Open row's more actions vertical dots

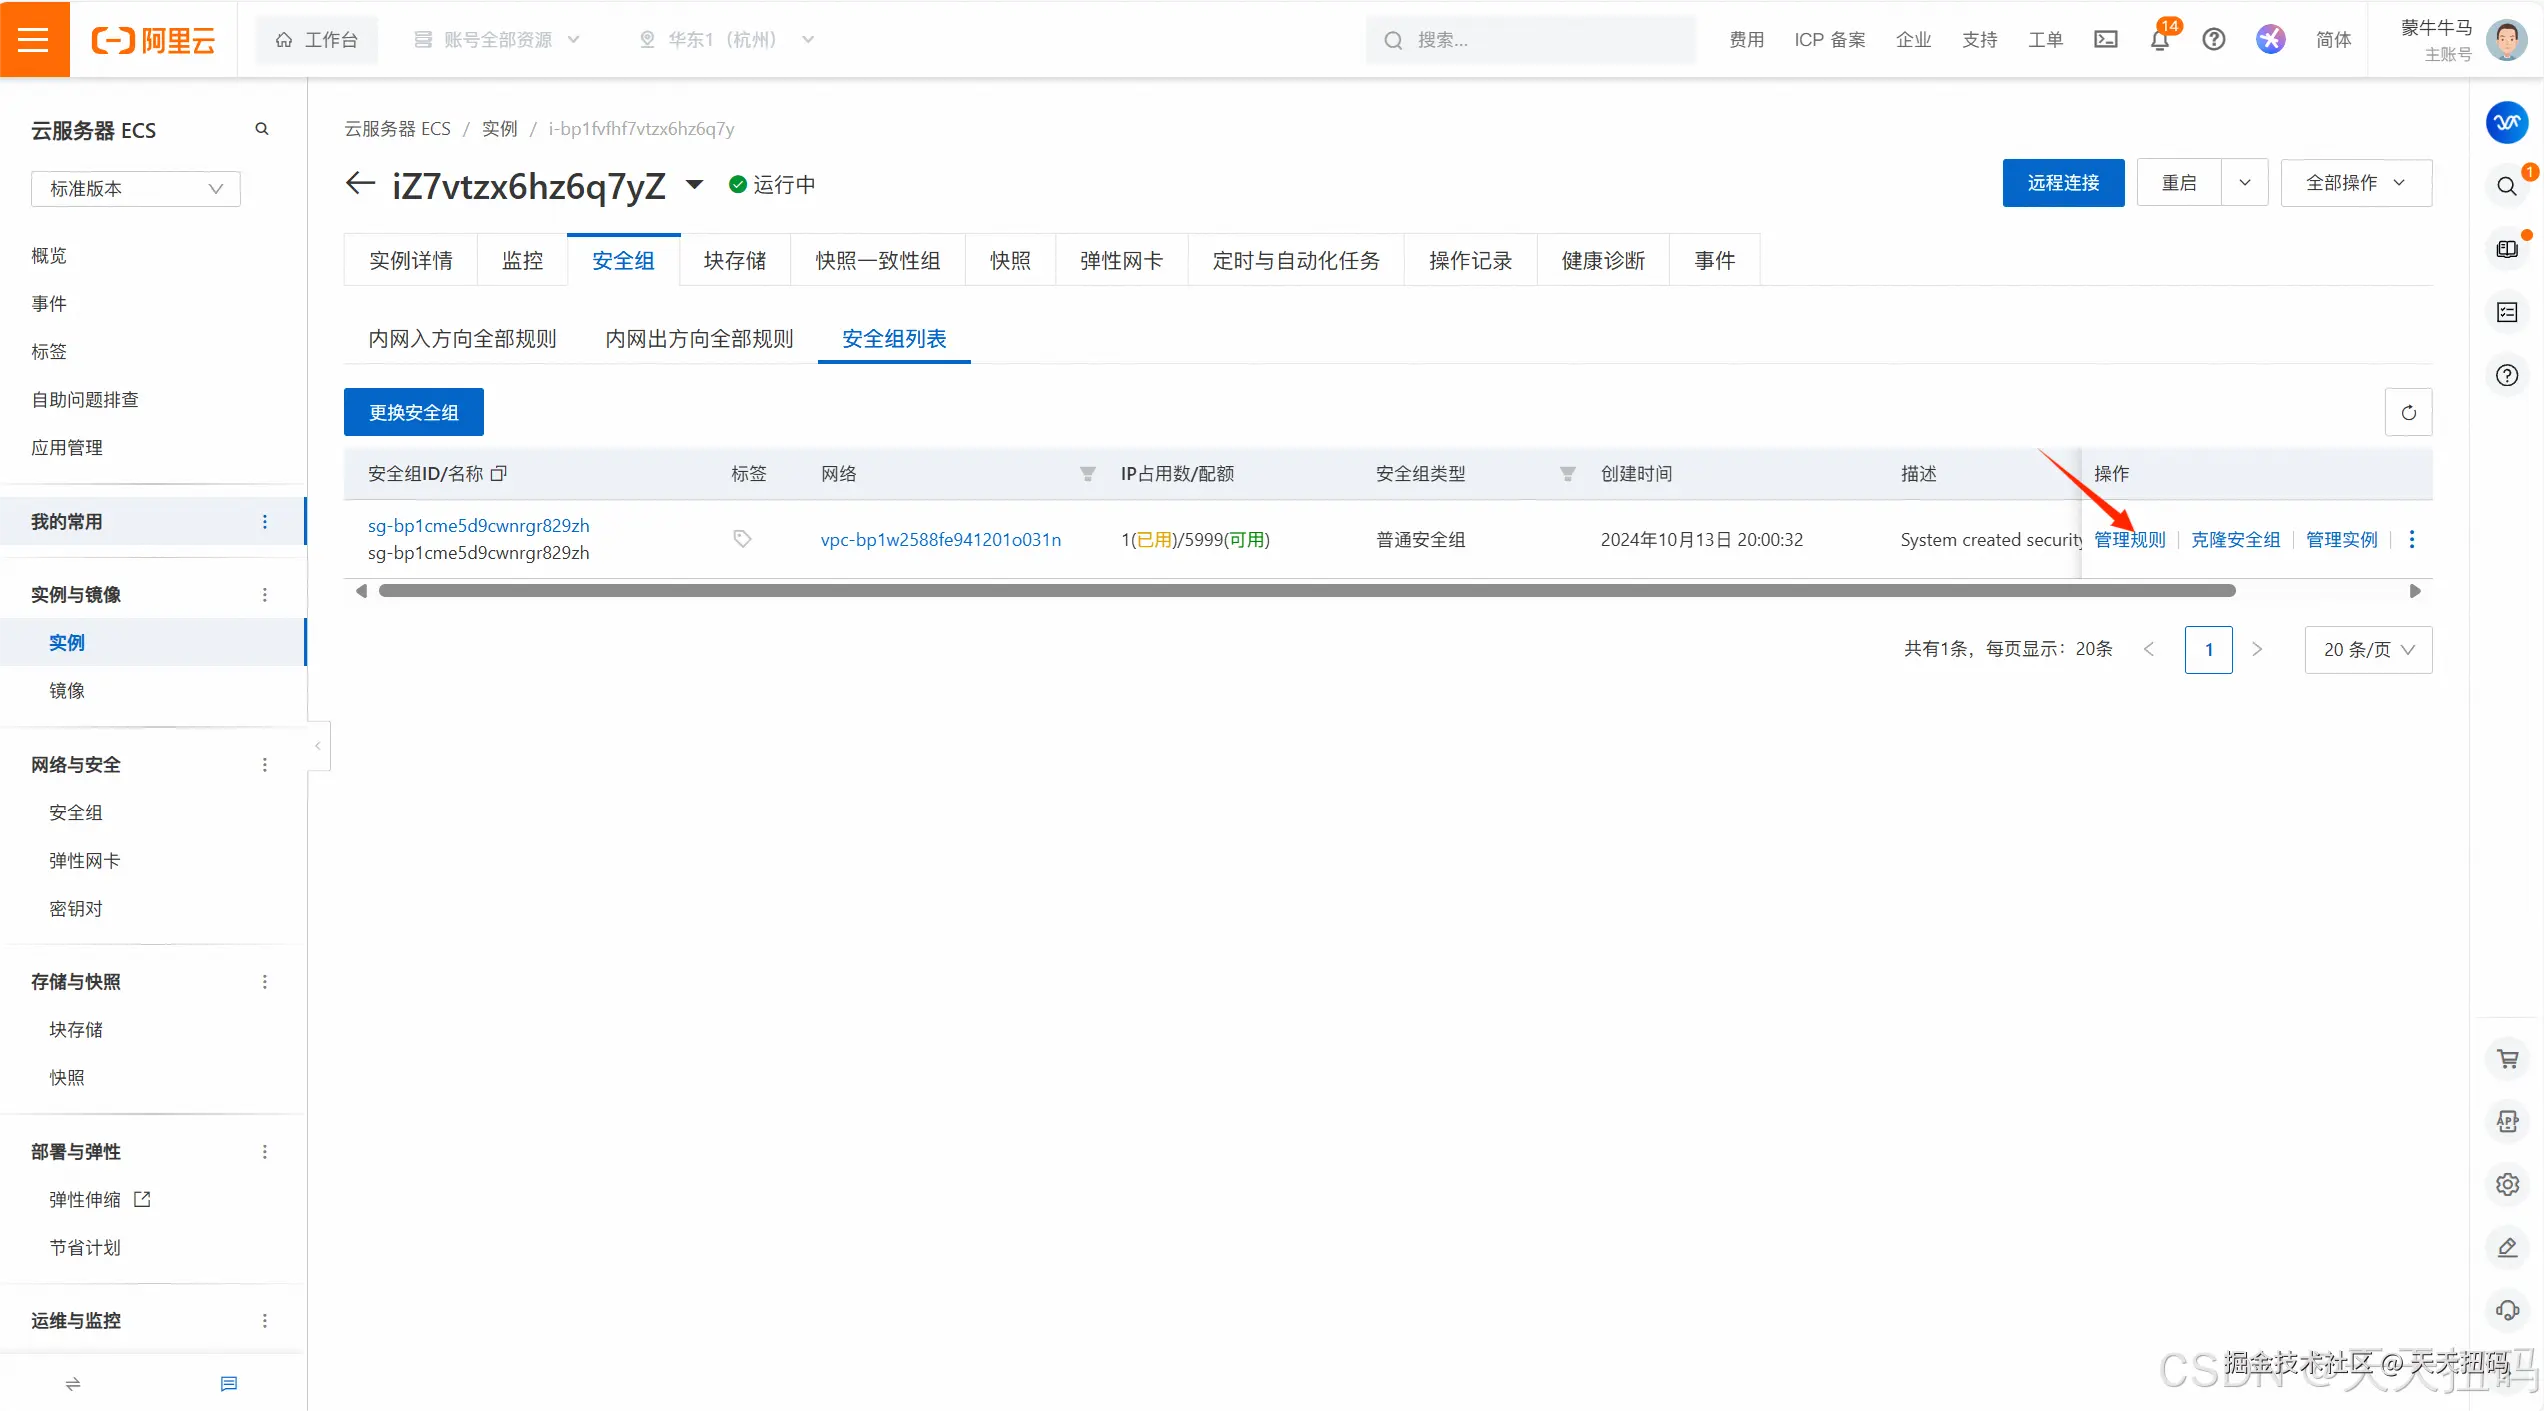tap(2412, 539)
